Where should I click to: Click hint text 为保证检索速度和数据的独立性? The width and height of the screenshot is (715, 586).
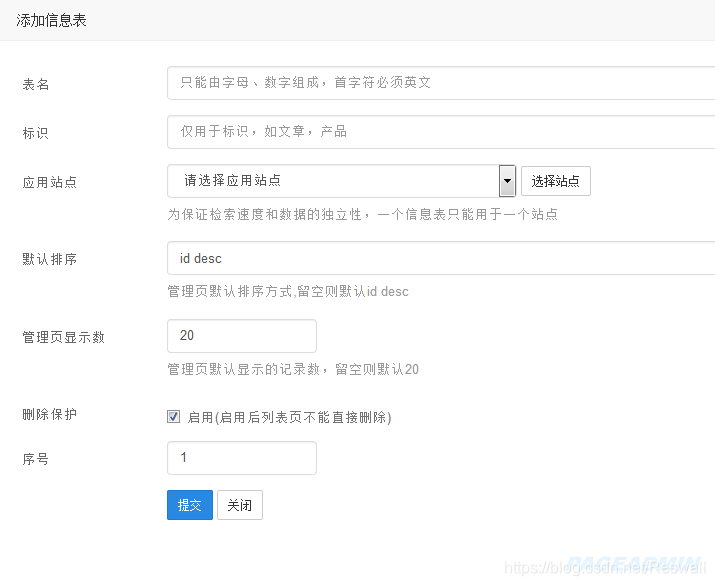tap(264, 214)
